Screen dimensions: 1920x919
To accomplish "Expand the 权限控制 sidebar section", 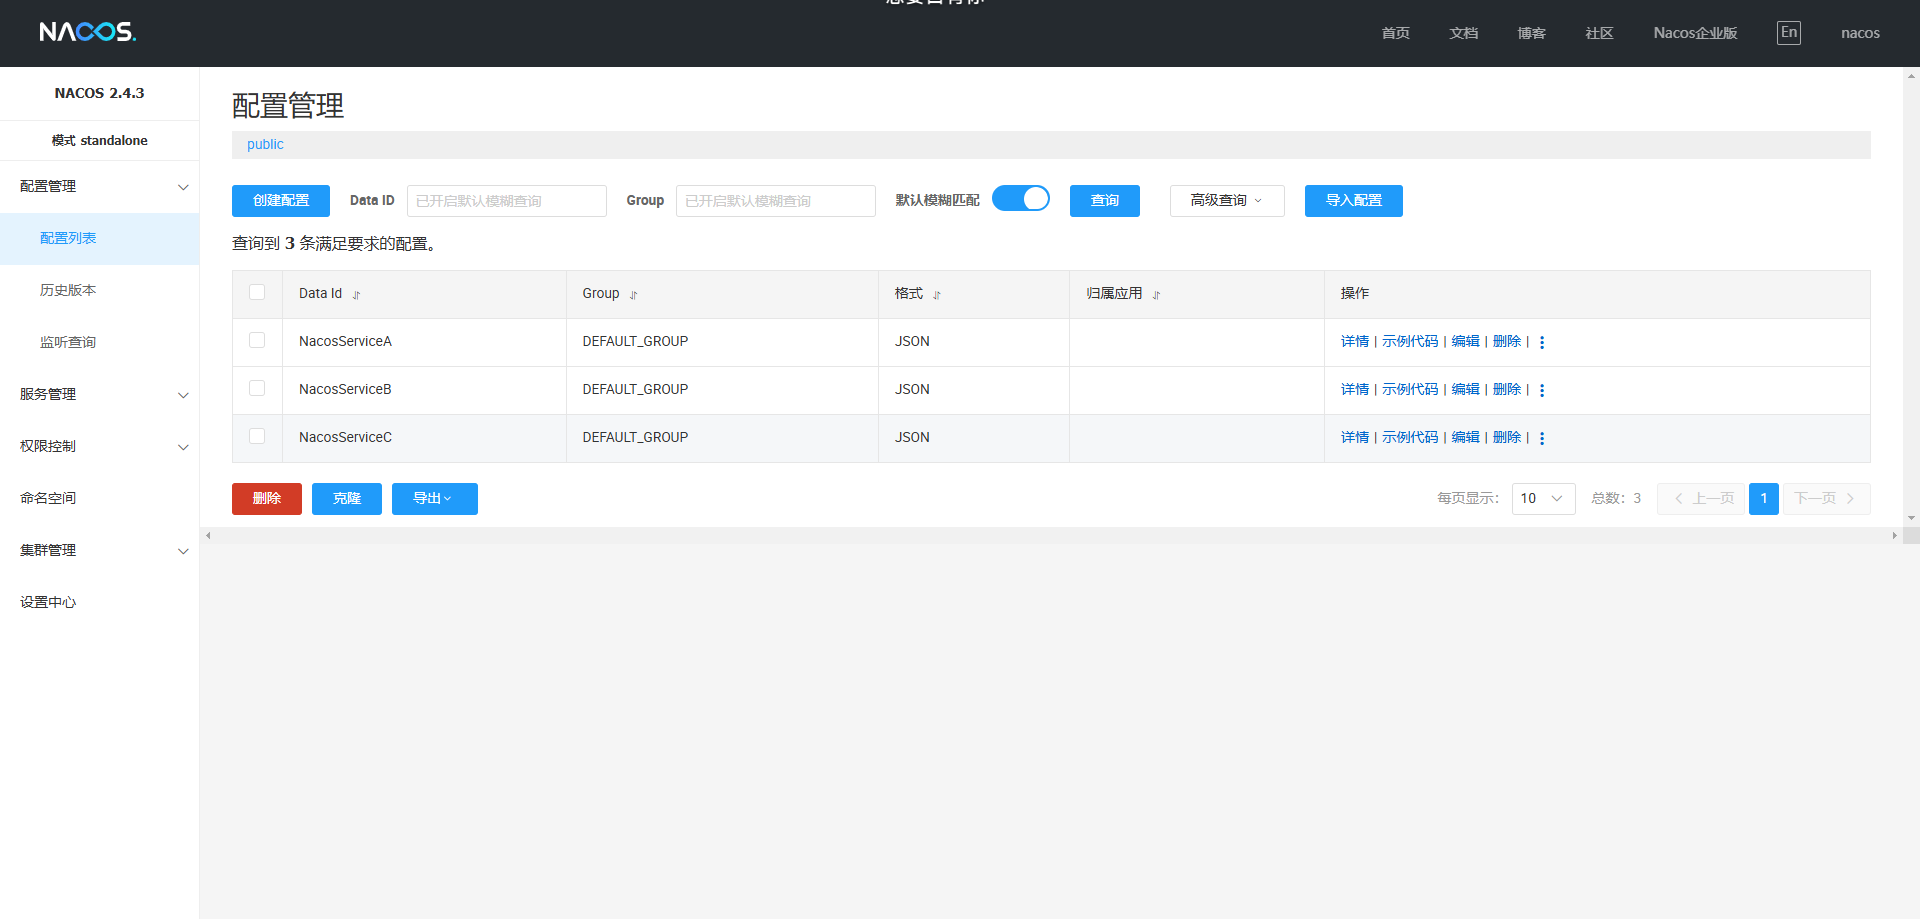I will (100, 447).
